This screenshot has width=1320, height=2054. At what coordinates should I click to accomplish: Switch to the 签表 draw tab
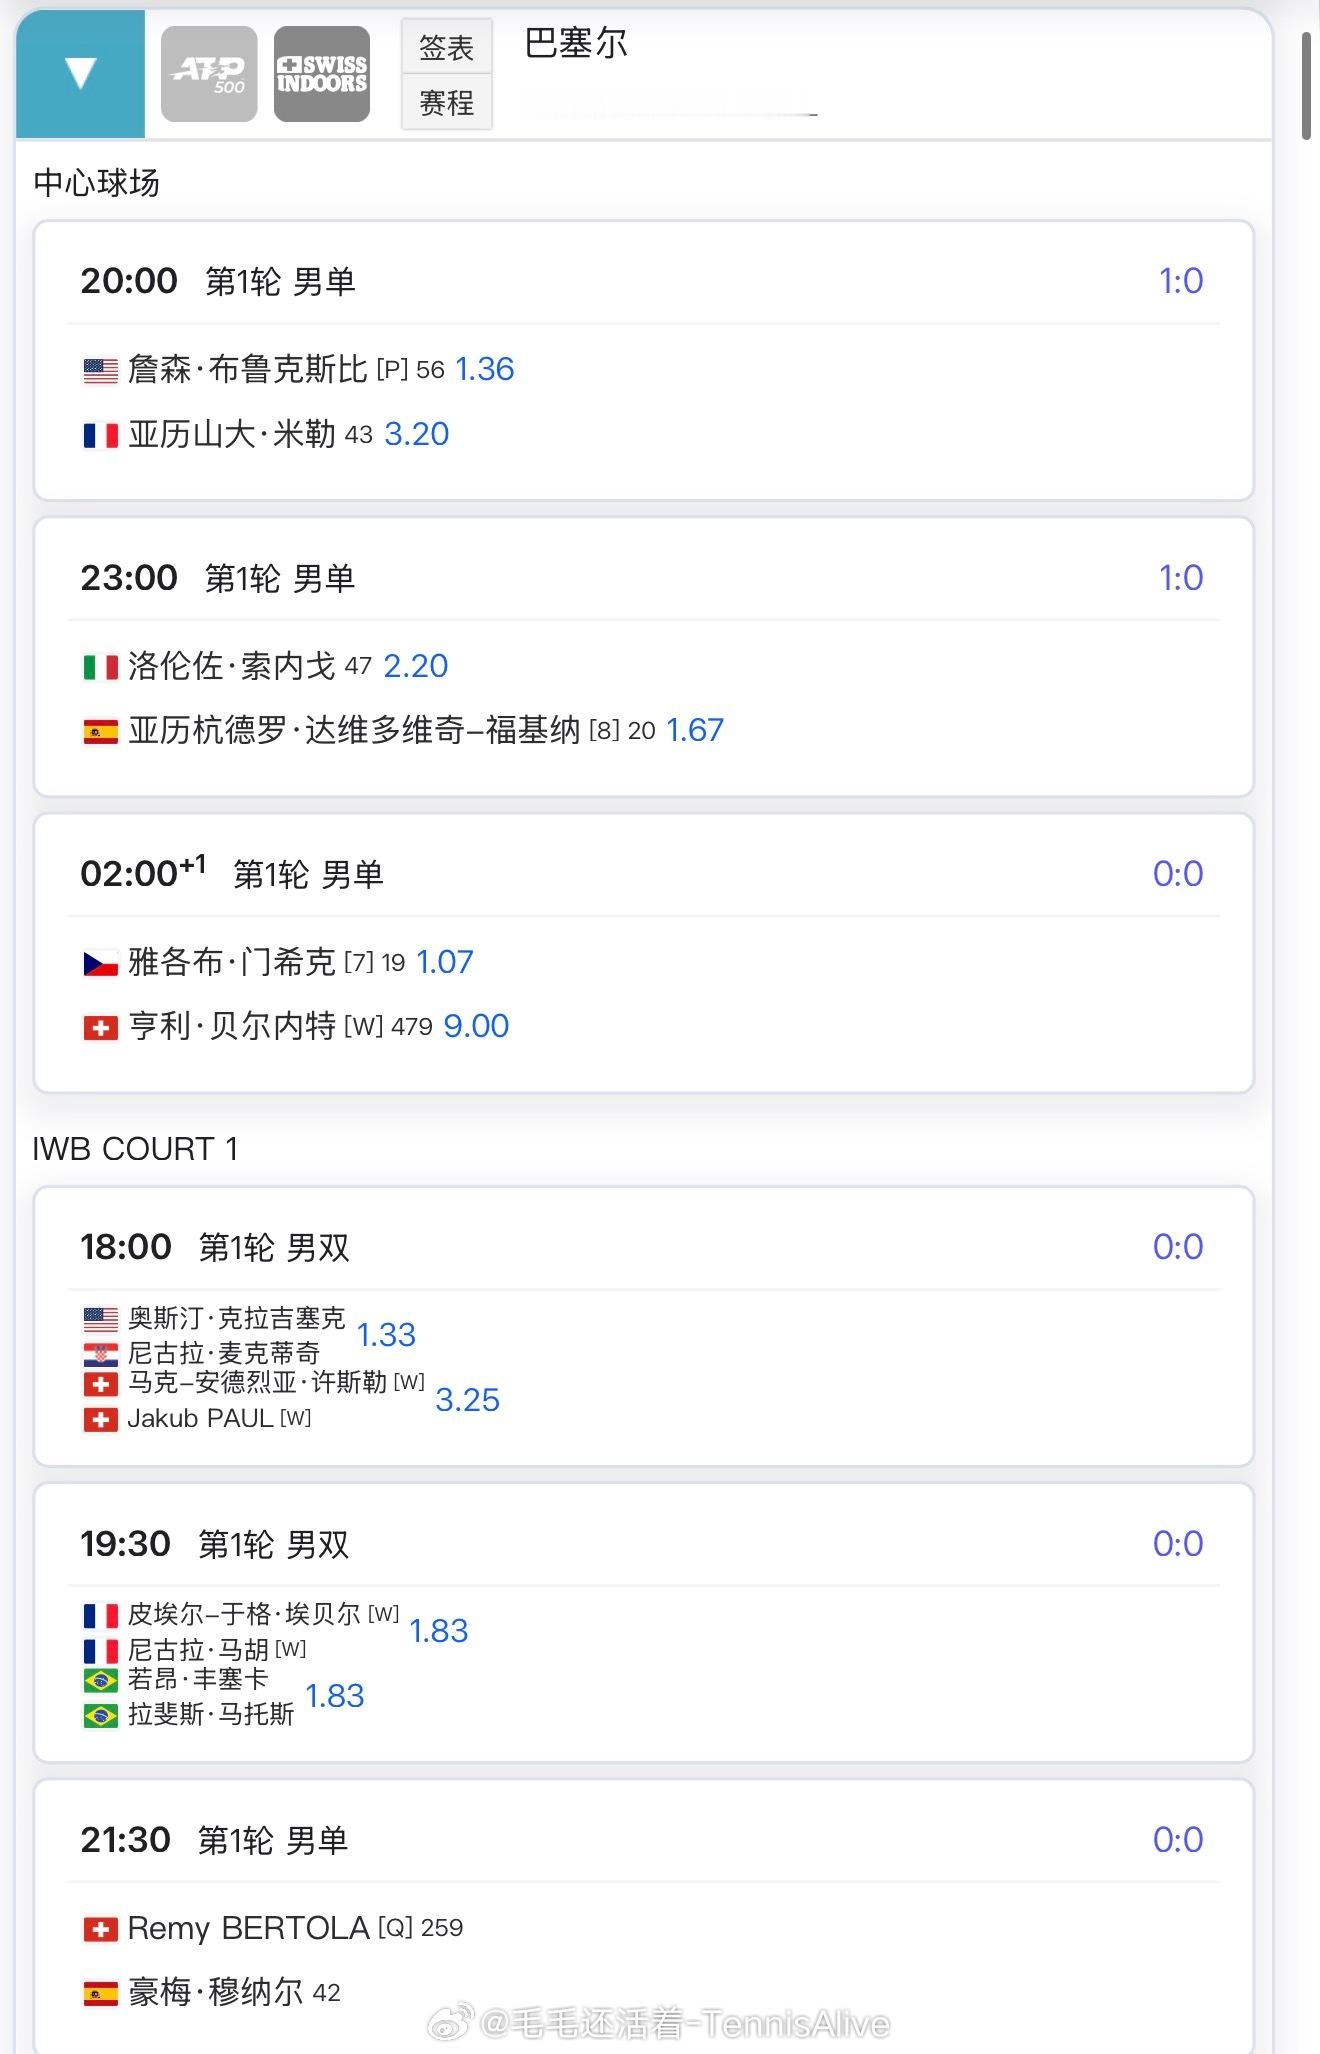coord(446,47)
